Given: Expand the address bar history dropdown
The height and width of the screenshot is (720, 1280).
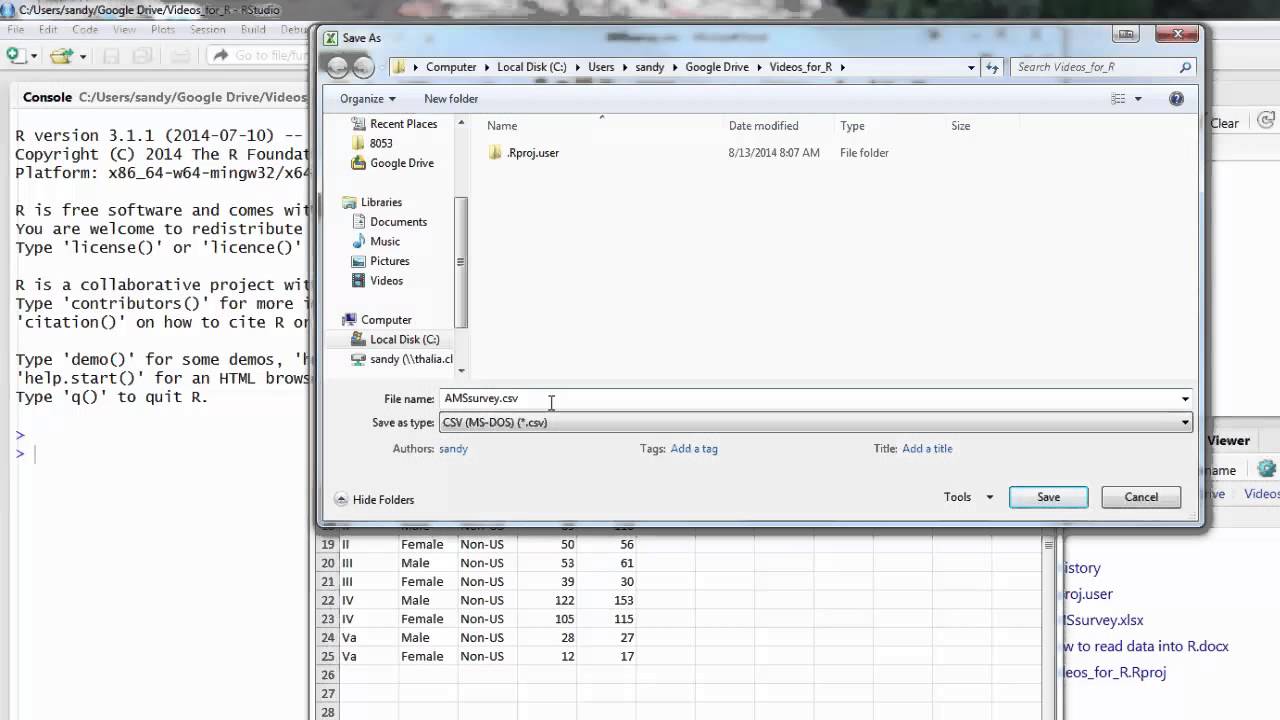Looking at the screenshot, I should click(971, 67).
